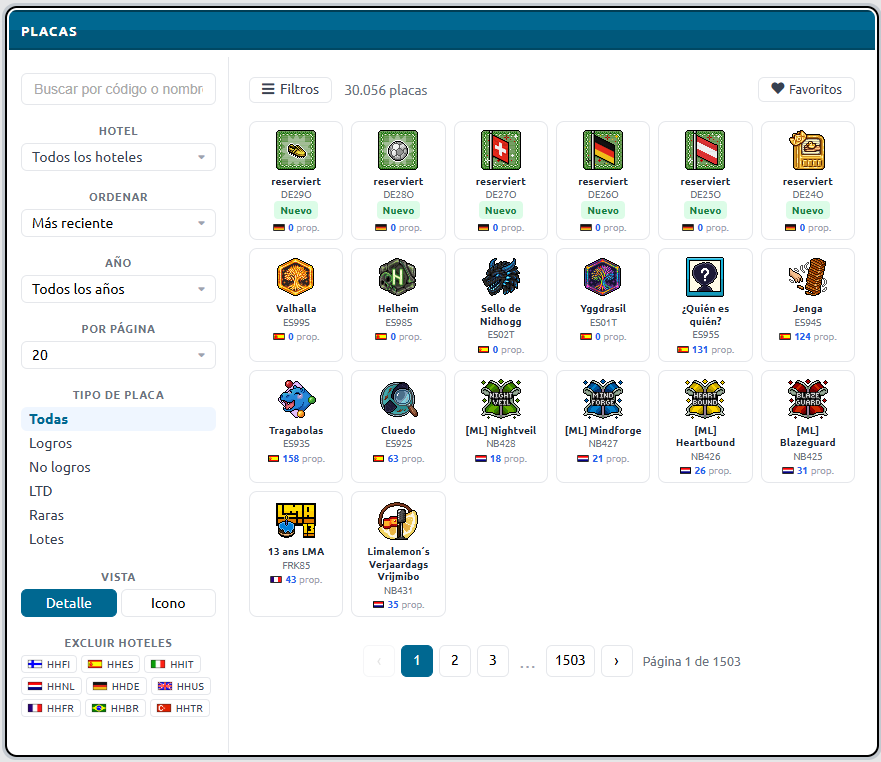Open the Jenga badge icon
Viewport: 881px width, 762px height.
click(807, 277)
